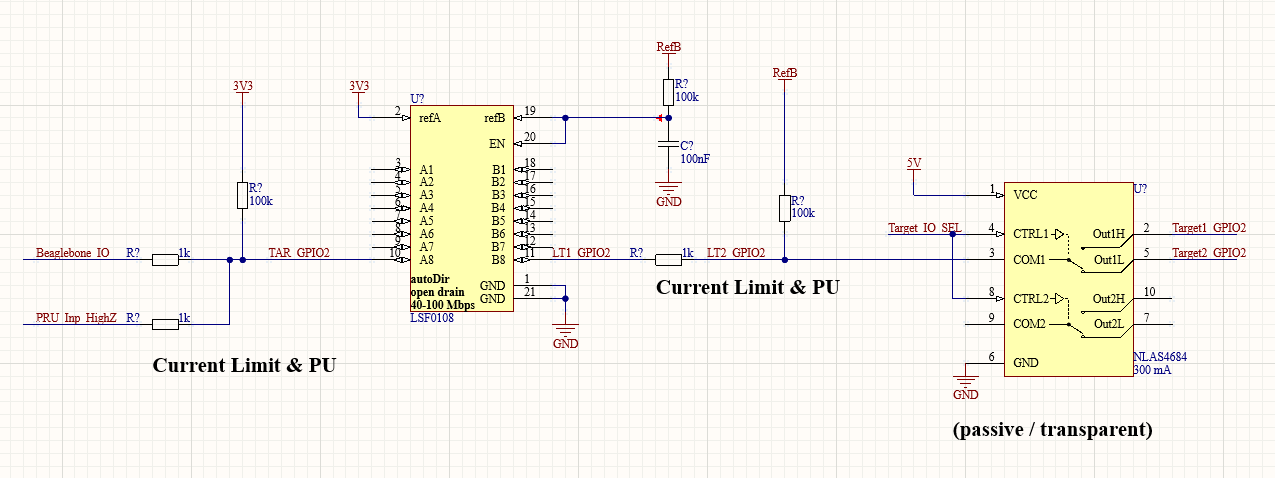Select the GND symbol by NLAS4684 pin 6
Viewport: 1275px width, 478px height.
tap(966, 386)
